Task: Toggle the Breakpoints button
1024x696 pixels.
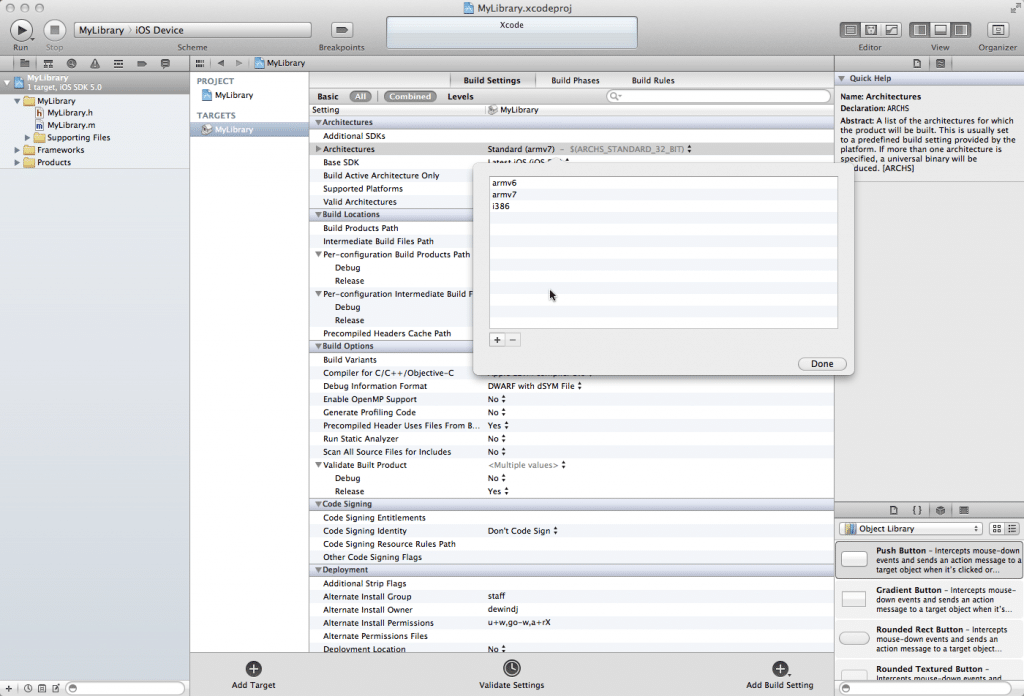Action: [342, 30]
